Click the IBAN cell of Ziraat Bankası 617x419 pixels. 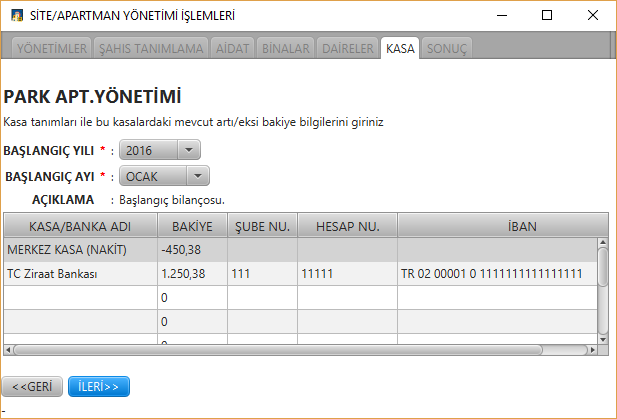pos(497,273)
